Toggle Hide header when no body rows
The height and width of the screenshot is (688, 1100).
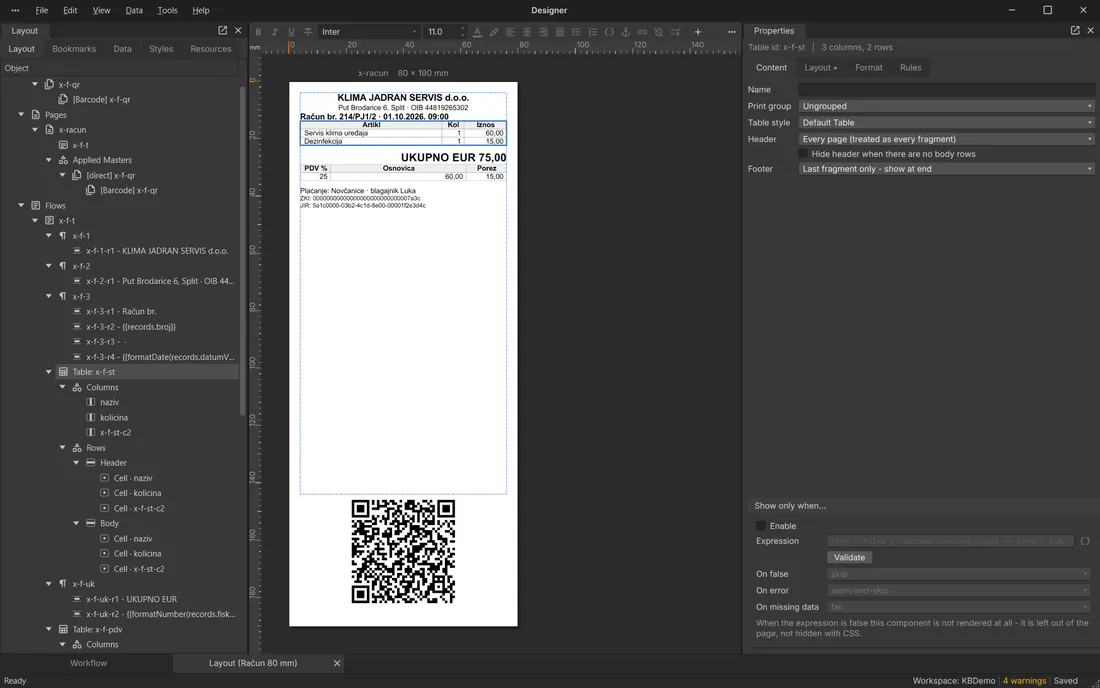pos(803,154)
